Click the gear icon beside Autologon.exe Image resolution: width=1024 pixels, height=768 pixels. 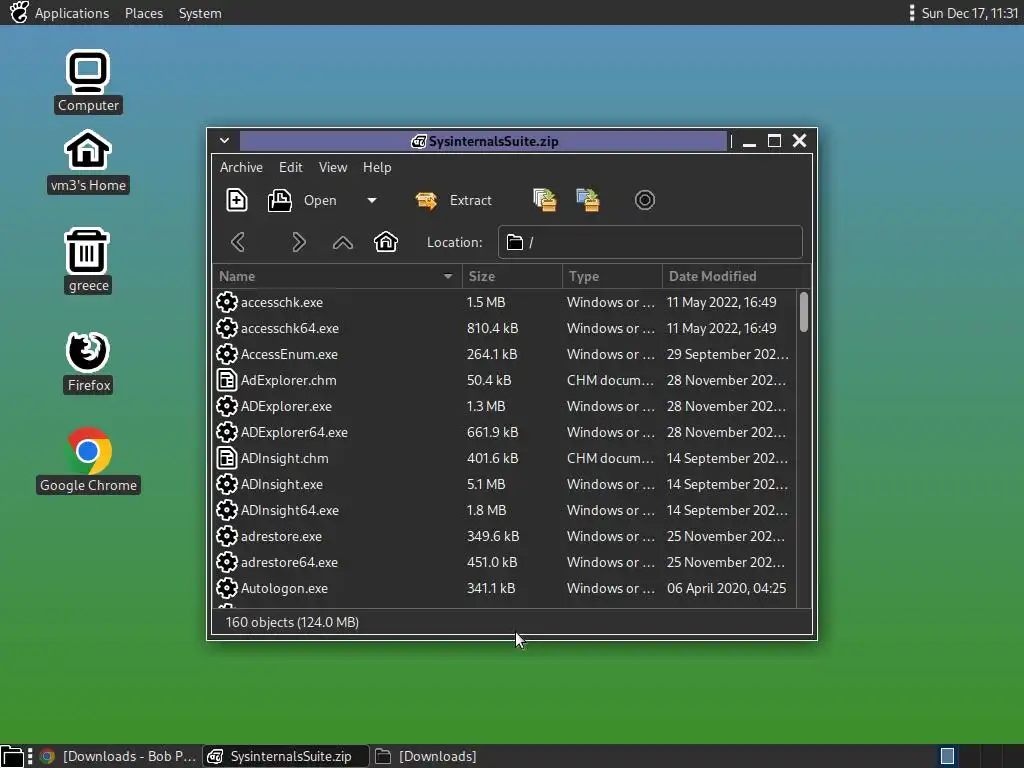point(227,588)
